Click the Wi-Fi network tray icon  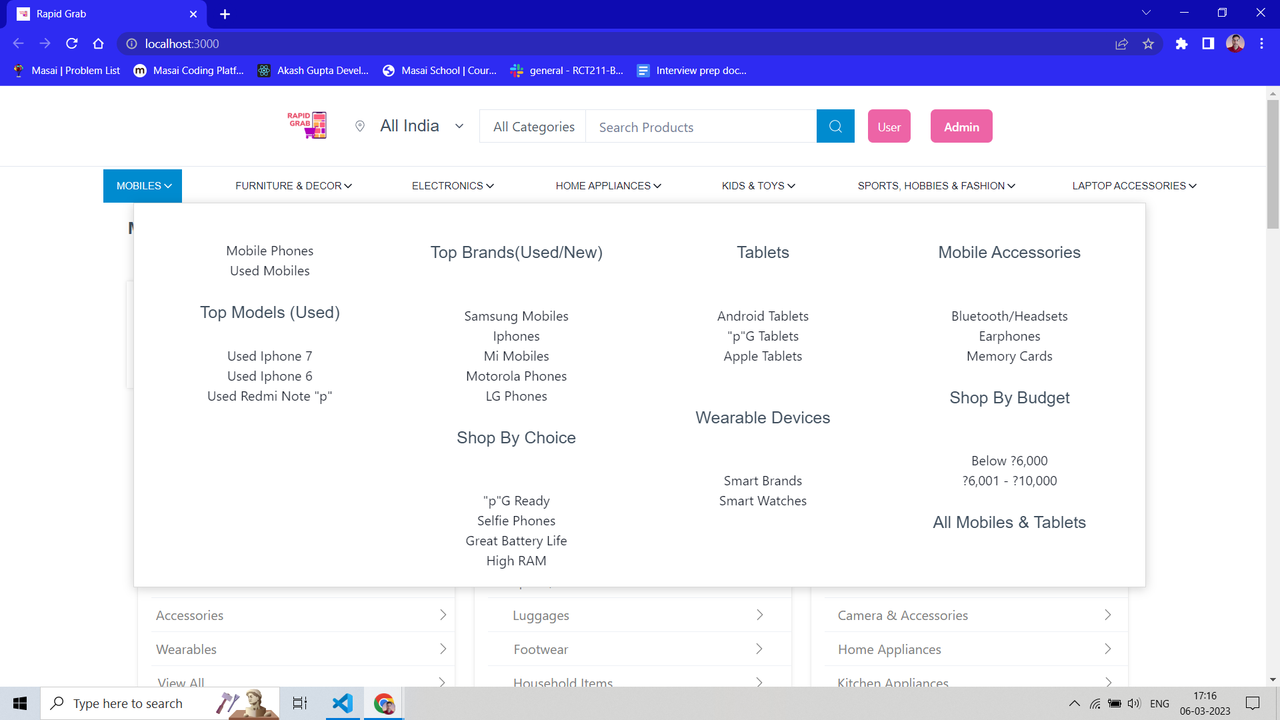tap(1095, 704)
